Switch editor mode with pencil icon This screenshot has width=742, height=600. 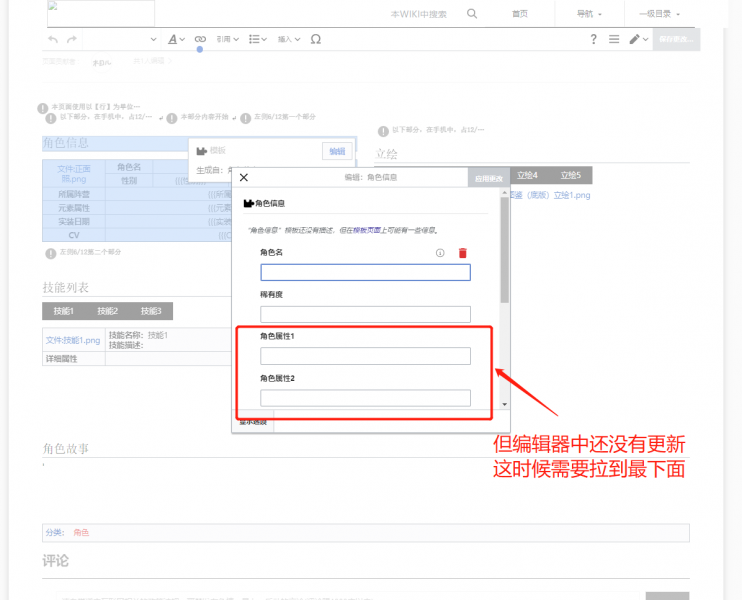(638, 39)
